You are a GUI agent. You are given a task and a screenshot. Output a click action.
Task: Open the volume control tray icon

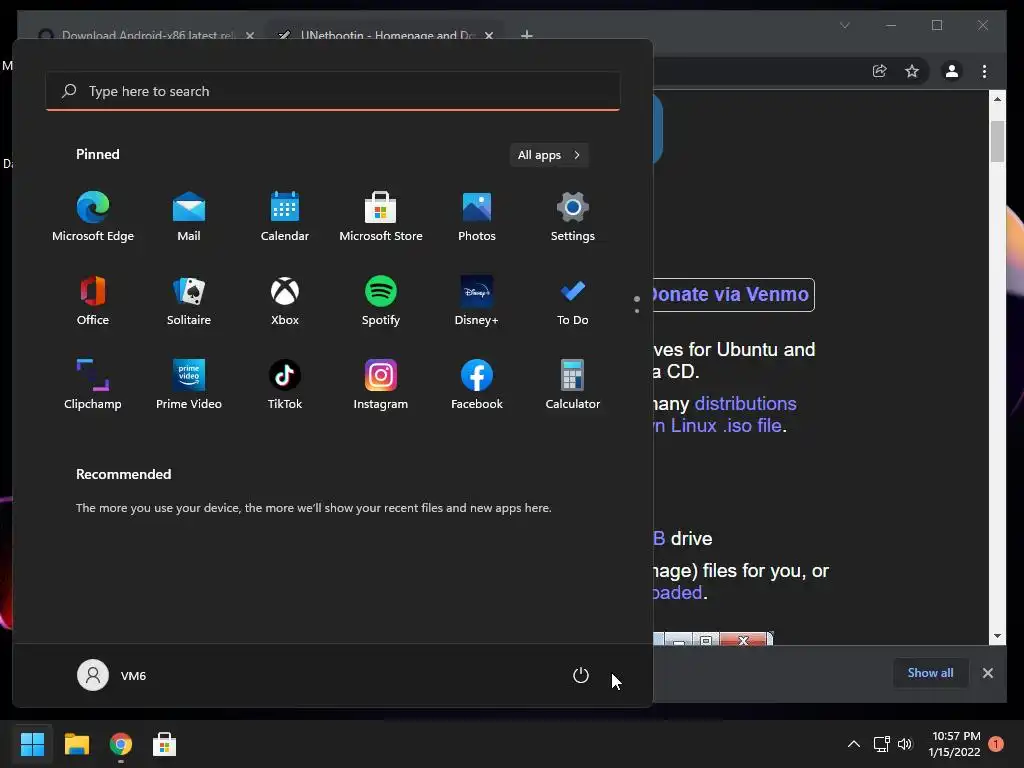[x=904, y=744]
